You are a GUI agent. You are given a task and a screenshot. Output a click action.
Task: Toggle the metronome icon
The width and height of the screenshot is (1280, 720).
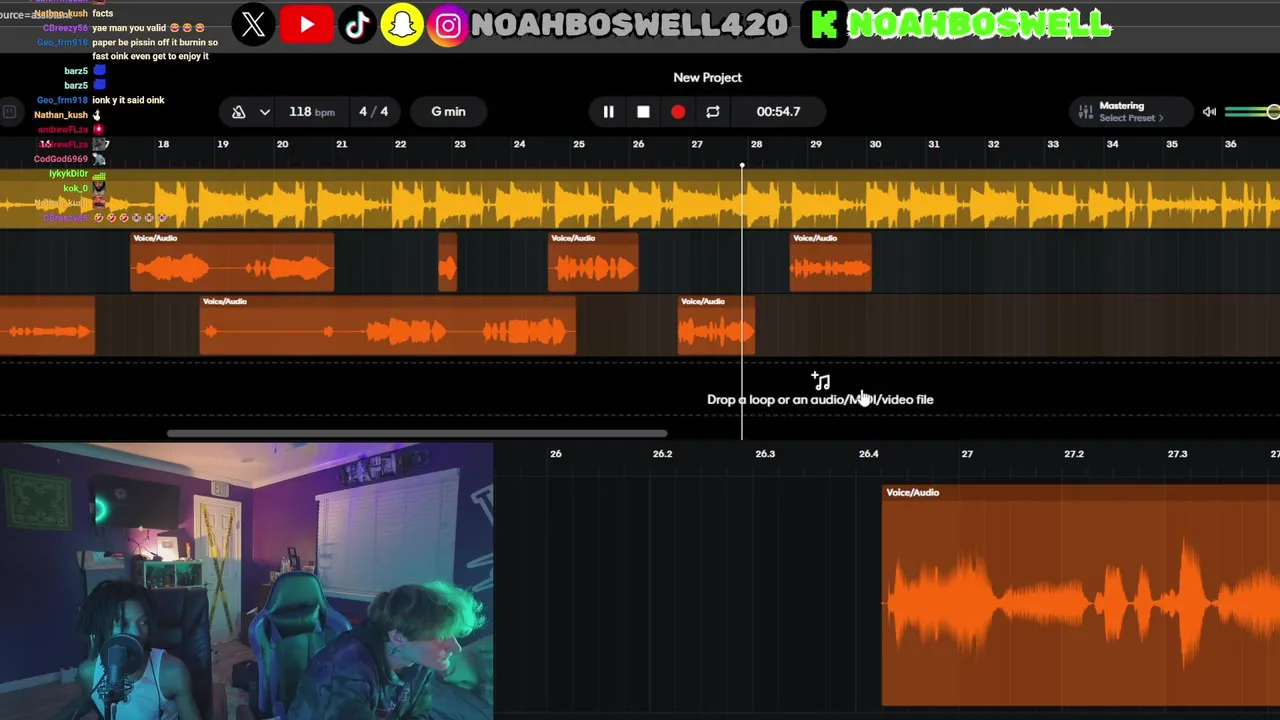point(238,112)
